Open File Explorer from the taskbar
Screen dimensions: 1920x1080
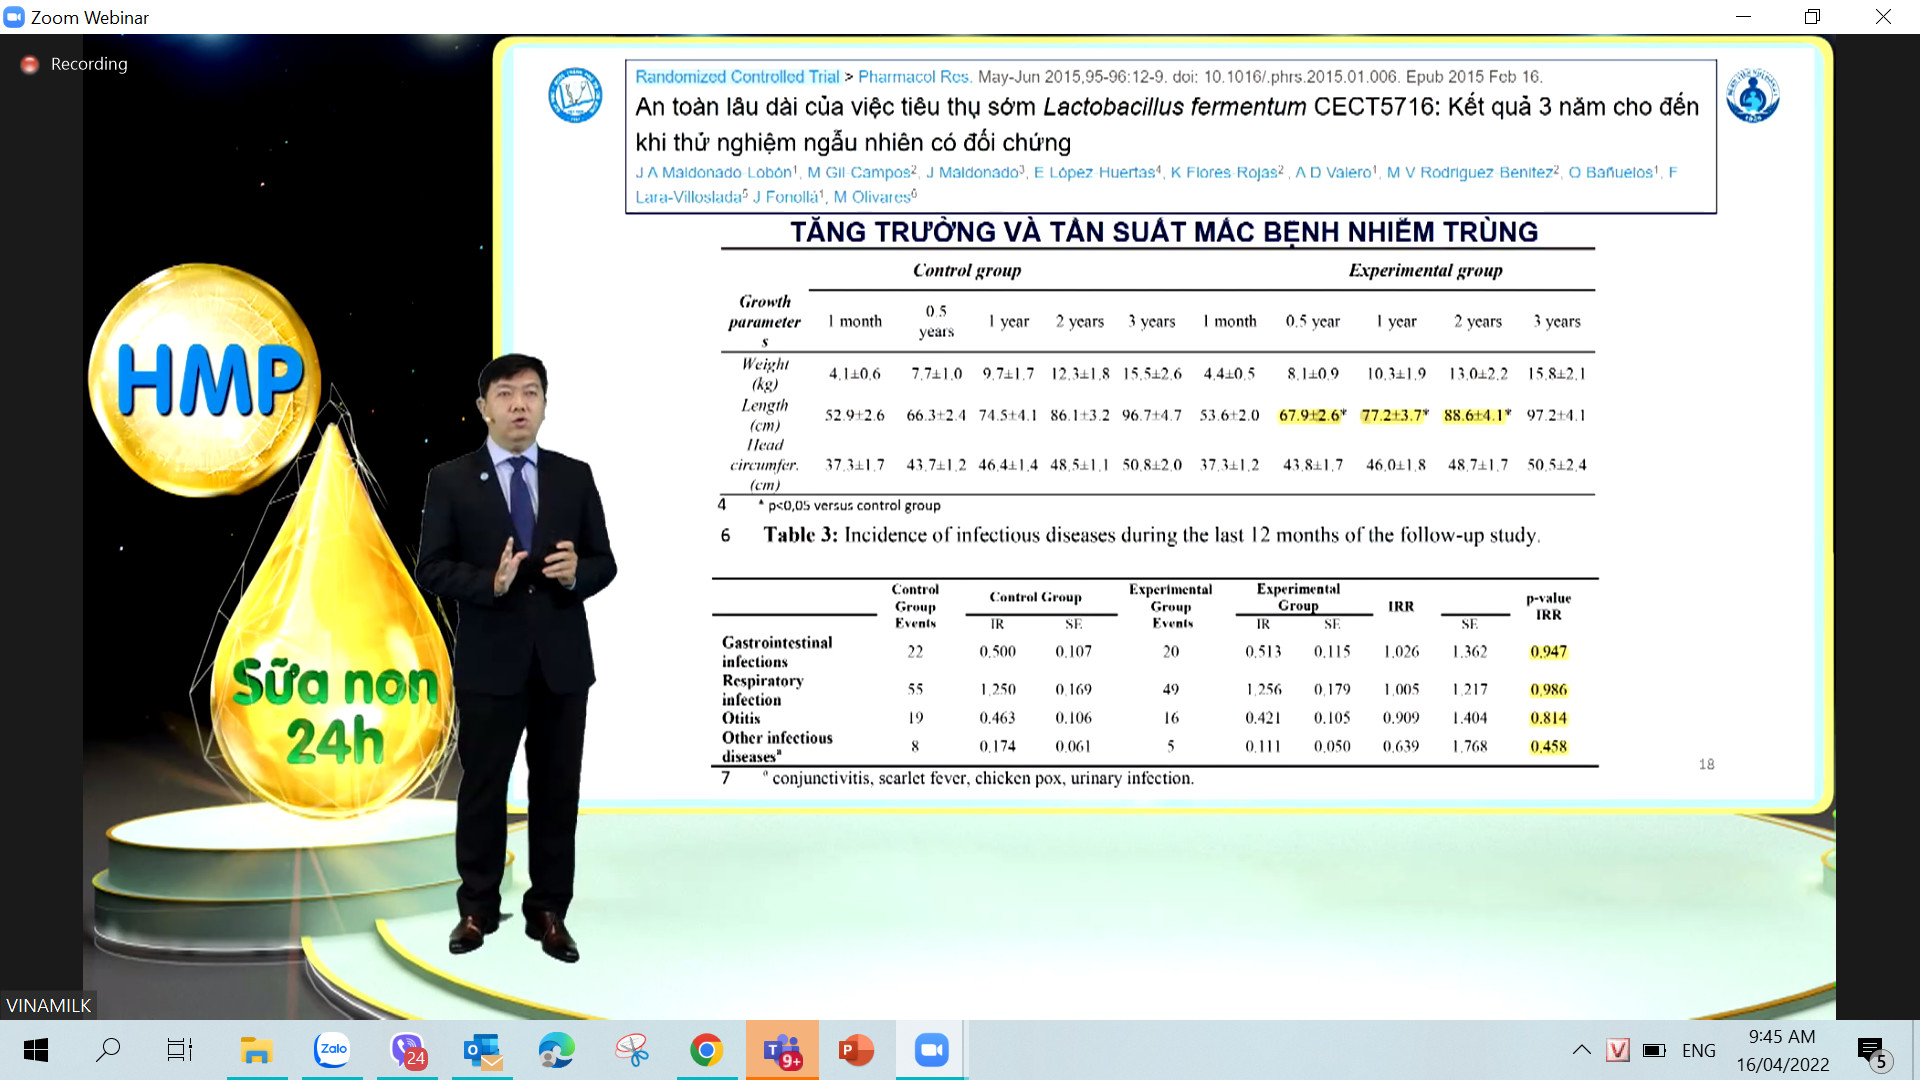point(257,1050)
